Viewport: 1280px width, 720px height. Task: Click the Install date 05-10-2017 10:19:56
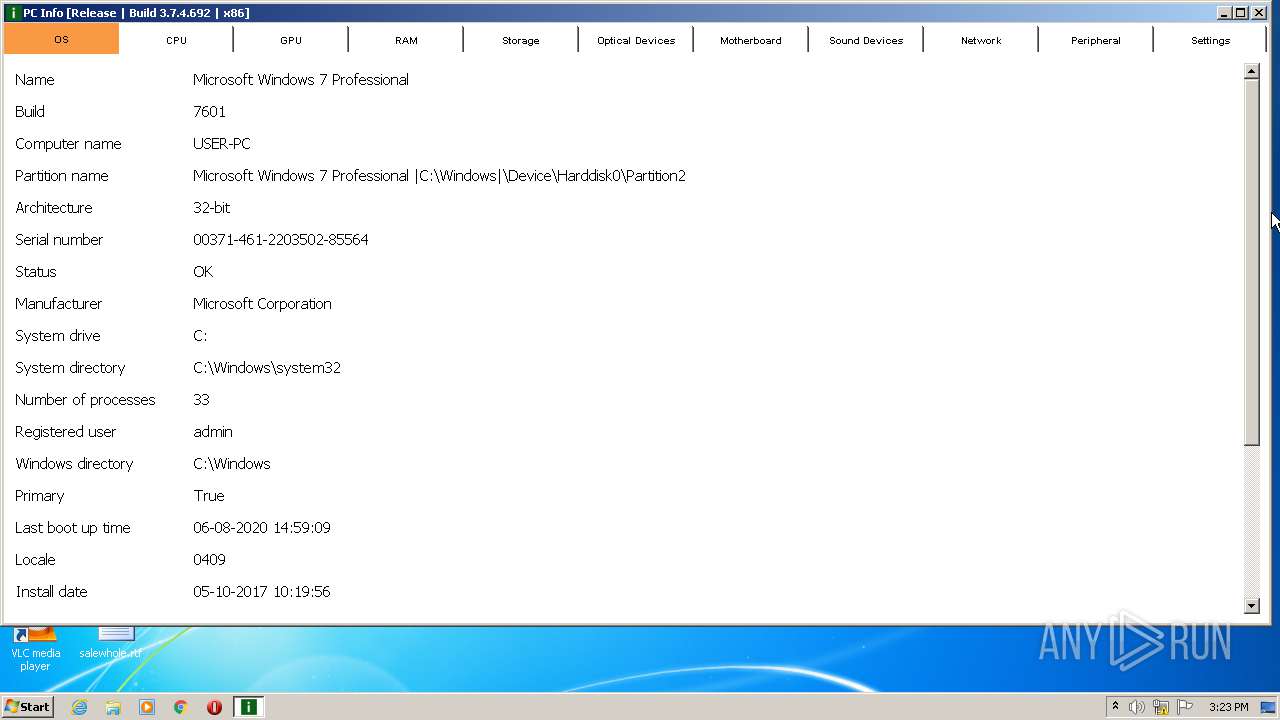[x=262, y=592]
